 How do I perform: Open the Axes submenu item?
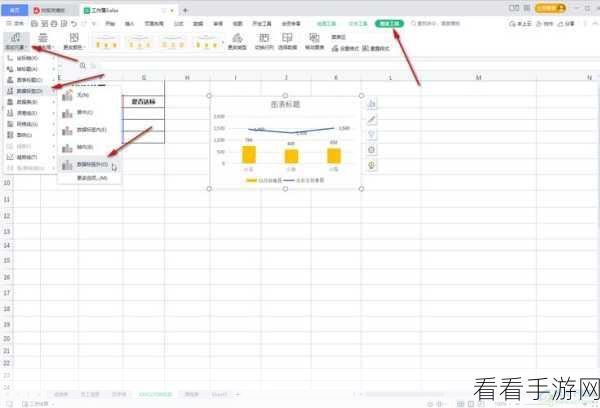point(30,58)
